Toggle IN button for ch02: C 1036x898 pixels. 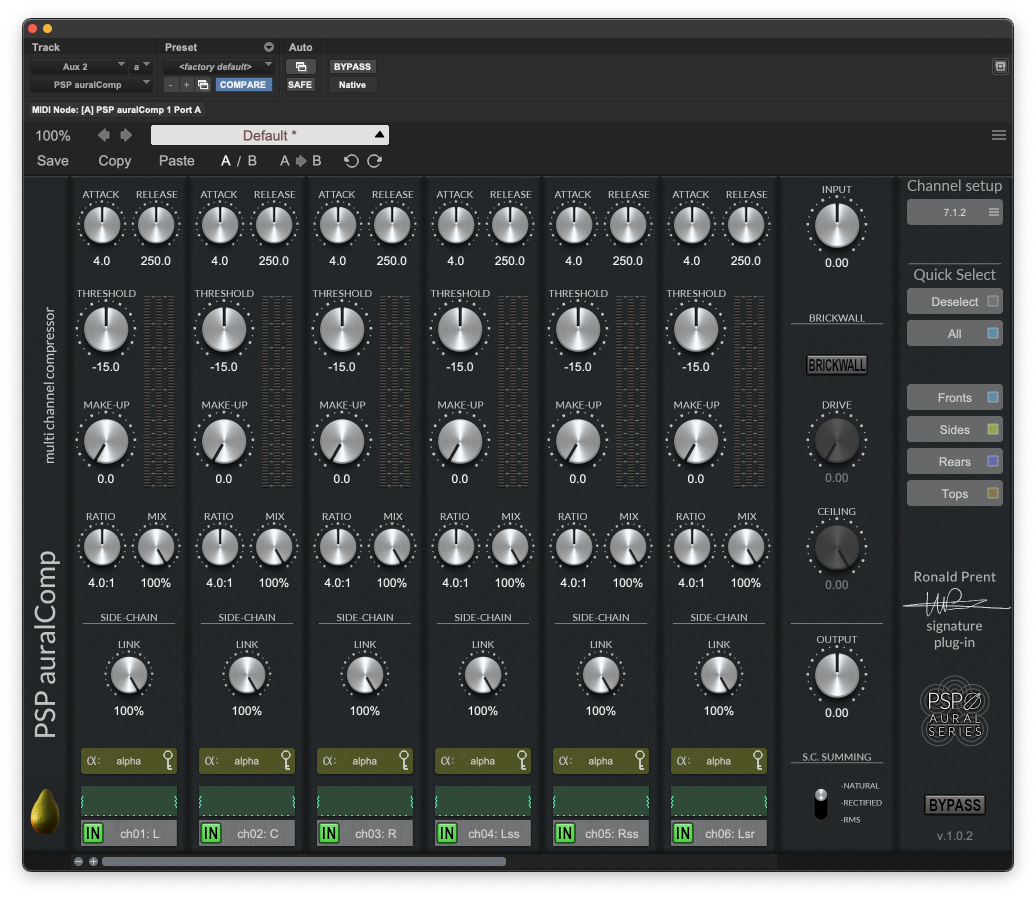point(211,833)
